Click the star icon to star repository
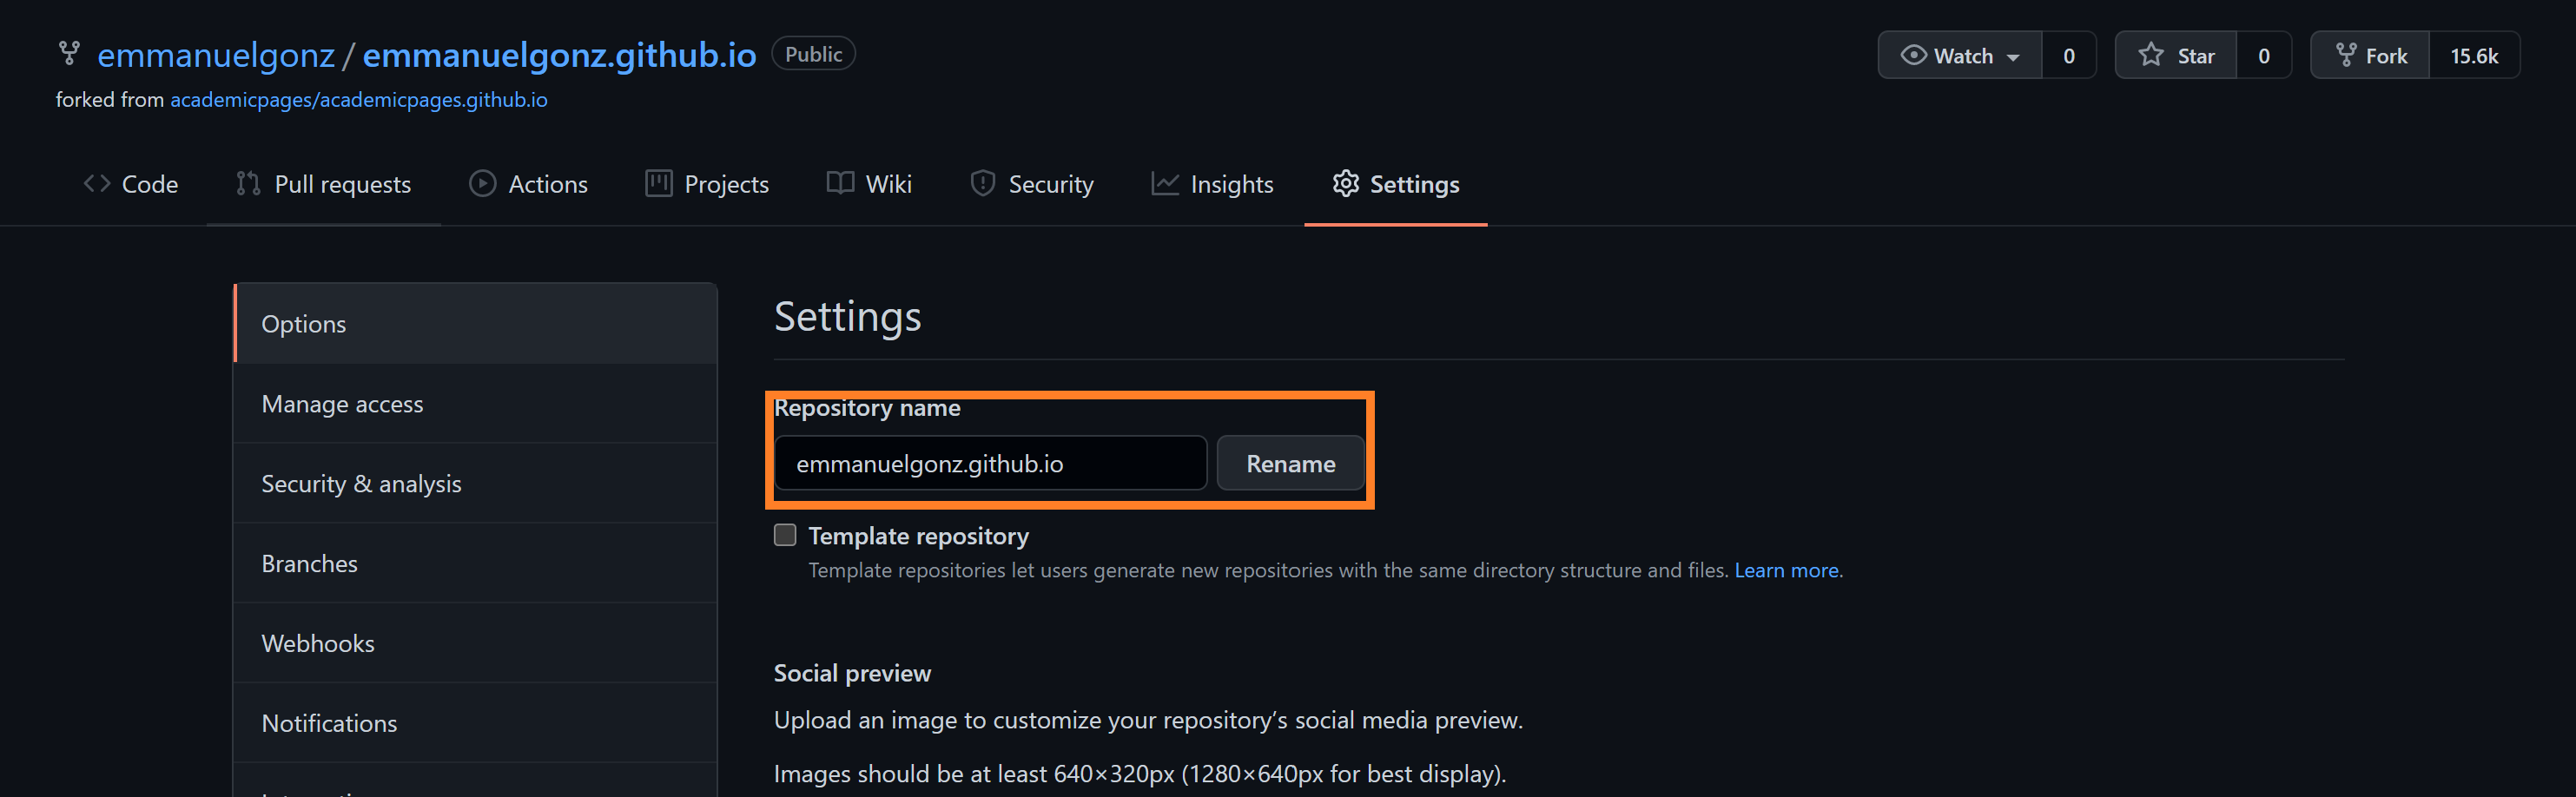This screenshot has width=2576, height=797. (2150, 55)
